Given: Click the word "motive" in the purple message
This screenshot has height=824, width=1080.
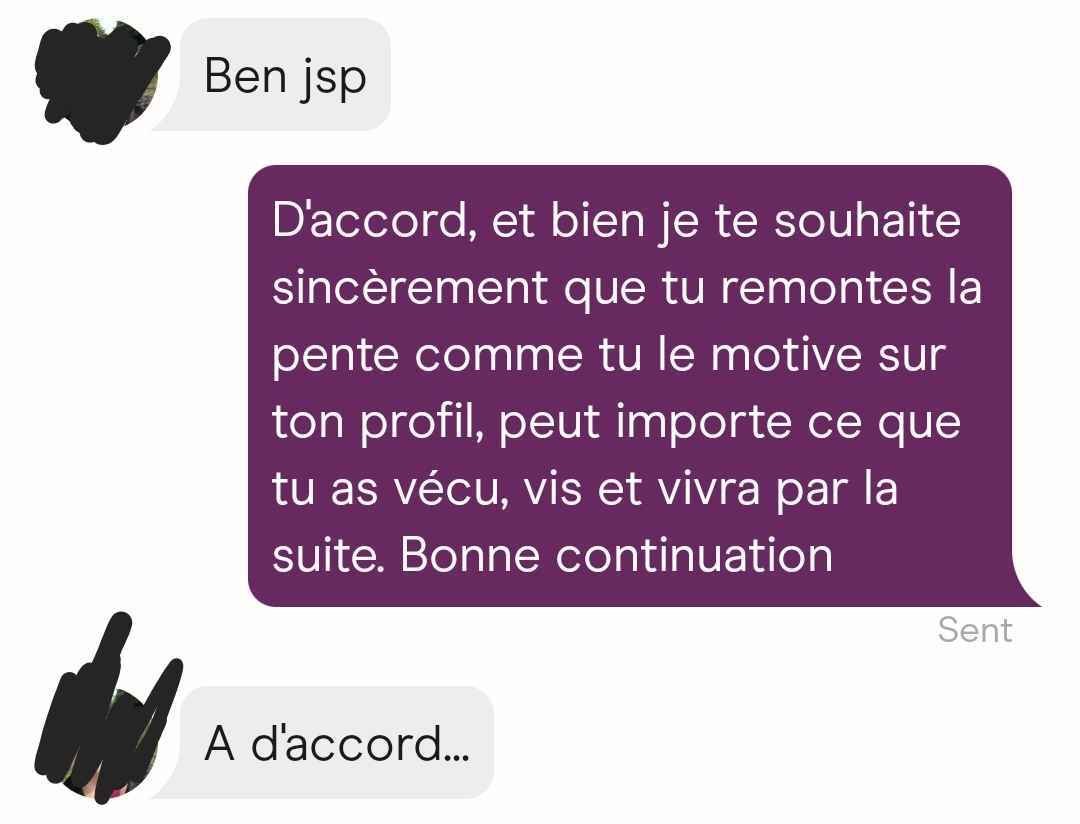Looking at the screenshot, I should pos(786,356).
